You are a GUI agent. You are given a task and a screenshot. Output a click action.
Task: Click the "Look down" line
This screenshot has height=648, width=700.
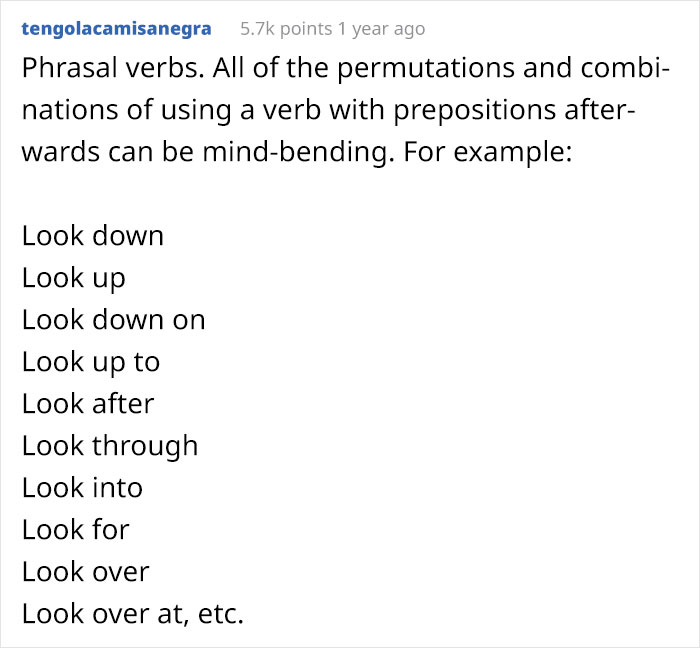[93, 236]
